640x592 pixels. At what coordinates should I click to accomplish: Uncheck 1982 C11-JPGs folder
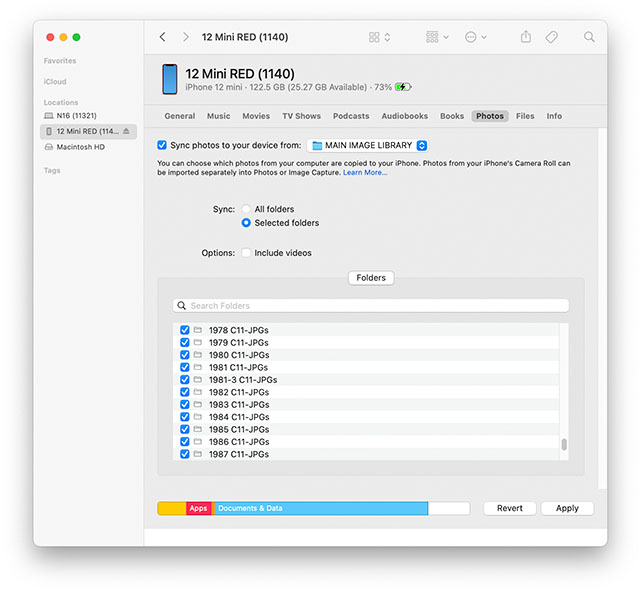coord(184,392)
